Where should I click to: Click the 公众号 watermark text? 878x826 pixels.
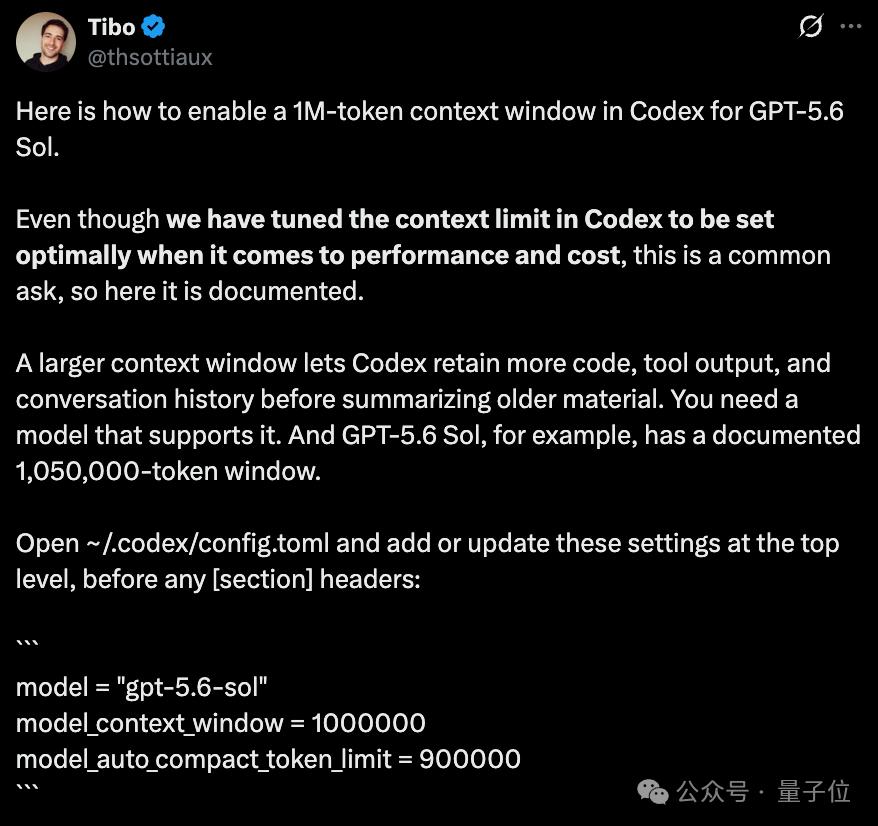pyautogui.click(x=712, y=791)
